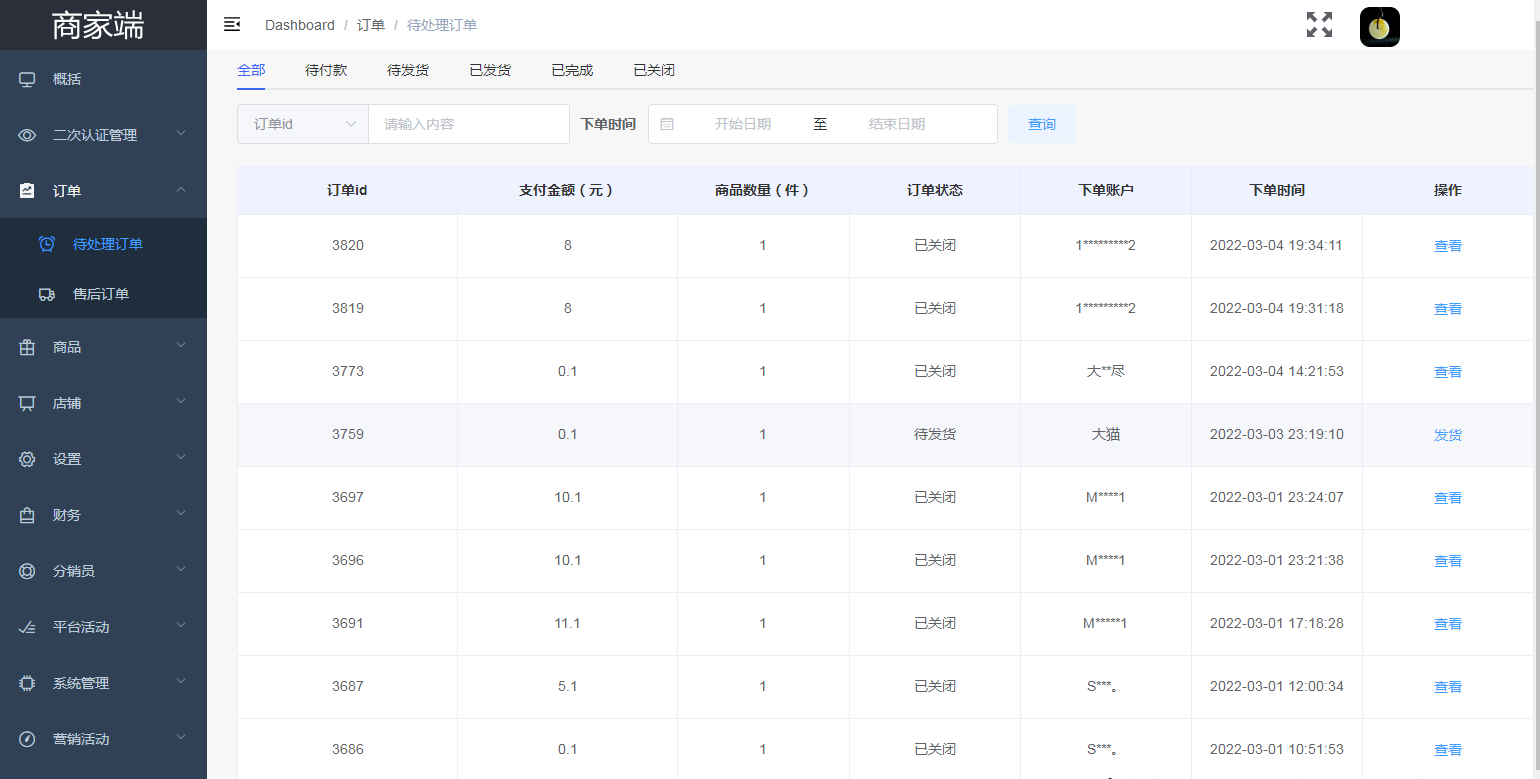Viewport: 1540px width, 779px height.
Task: Select 售后订单 truck icon item
Action: click(100, 294)
